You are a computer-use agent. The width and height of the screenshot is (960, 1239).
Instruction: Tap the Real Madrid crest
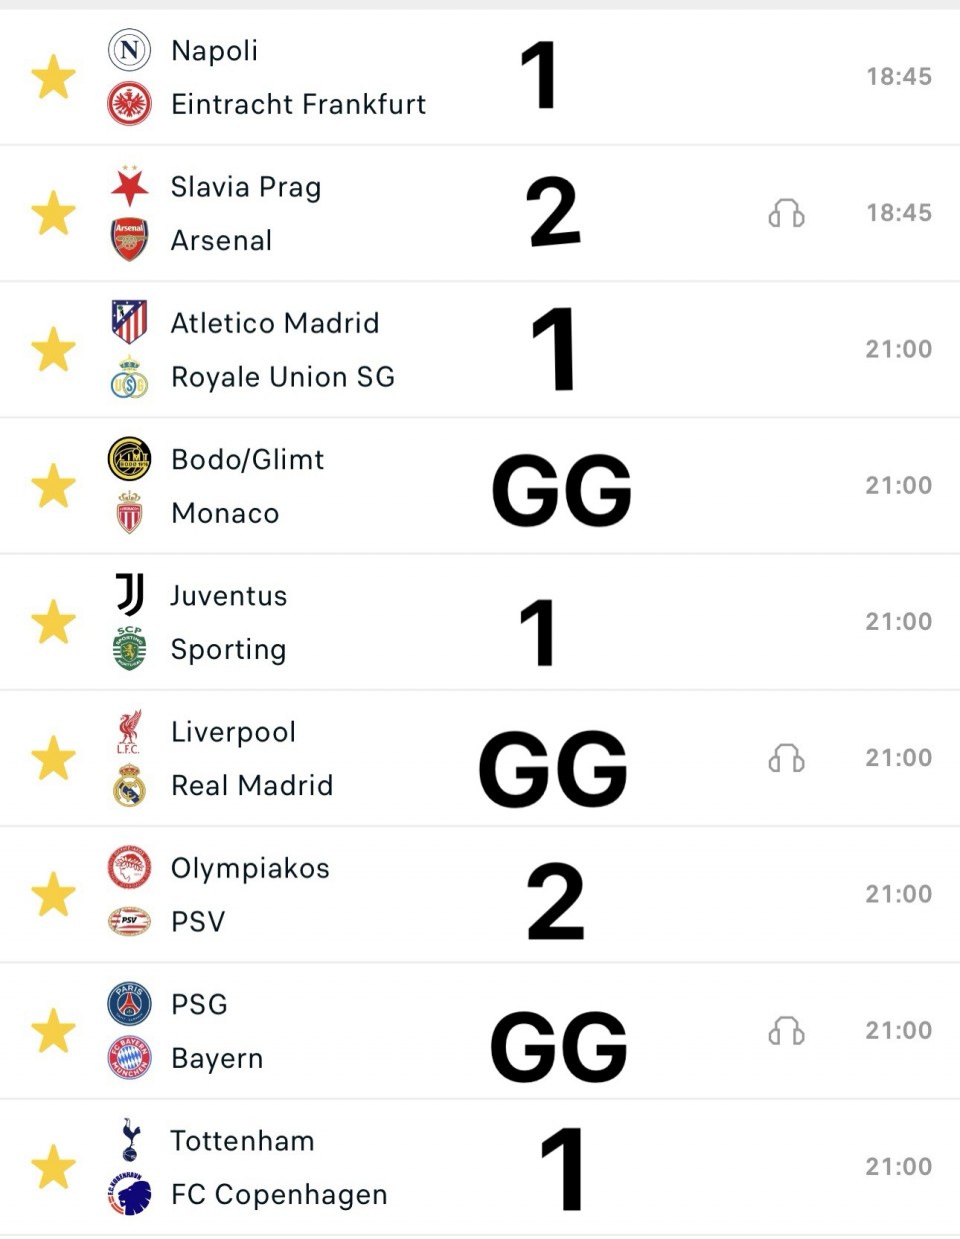click(129, 785)
